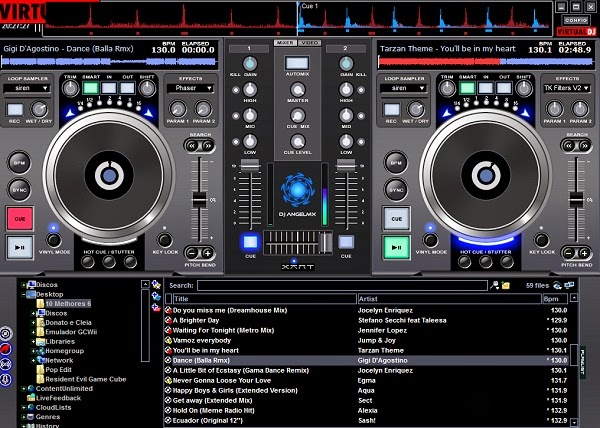Expand the Libraries tree node

pyautogui.click(x=33, y=342)
